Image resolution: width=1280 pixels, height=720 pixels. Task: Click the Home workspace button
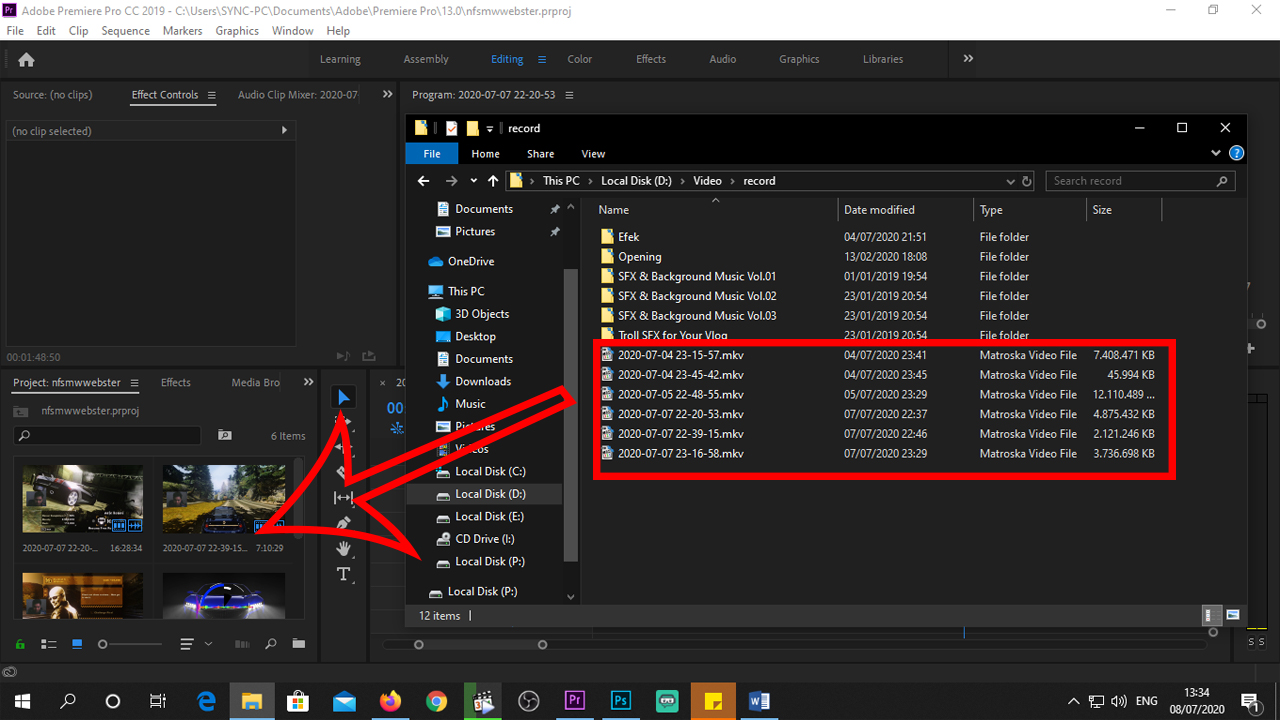point(26,59)
